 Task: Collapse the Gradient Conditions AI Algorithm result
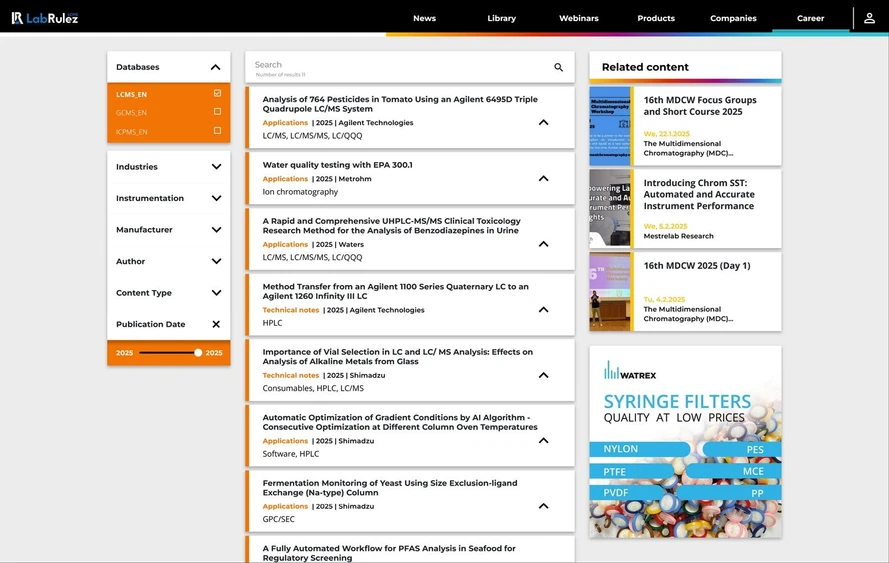pos(543,441)
